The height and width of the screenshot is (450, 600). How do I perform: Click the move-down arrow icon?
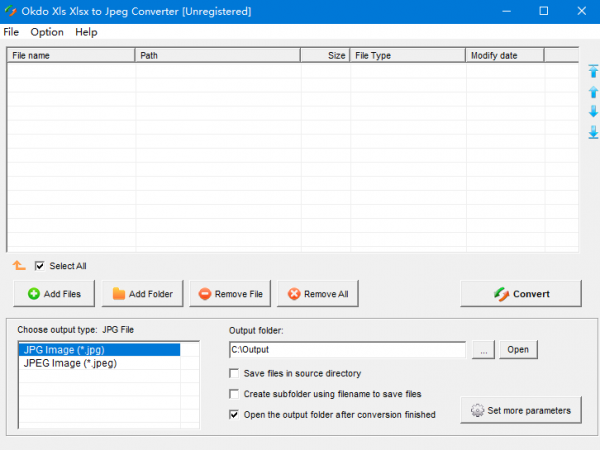coord(593,111)
